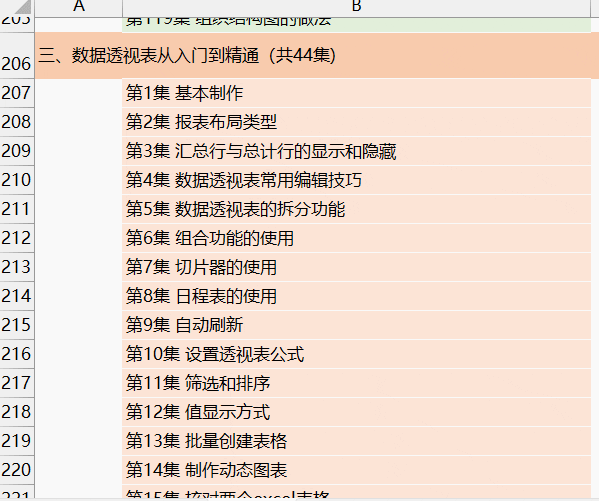Image resolution: width=599 pixels, height=501 pixels.
Task: Select row 206 header
Action: click(x=17, y=56)
